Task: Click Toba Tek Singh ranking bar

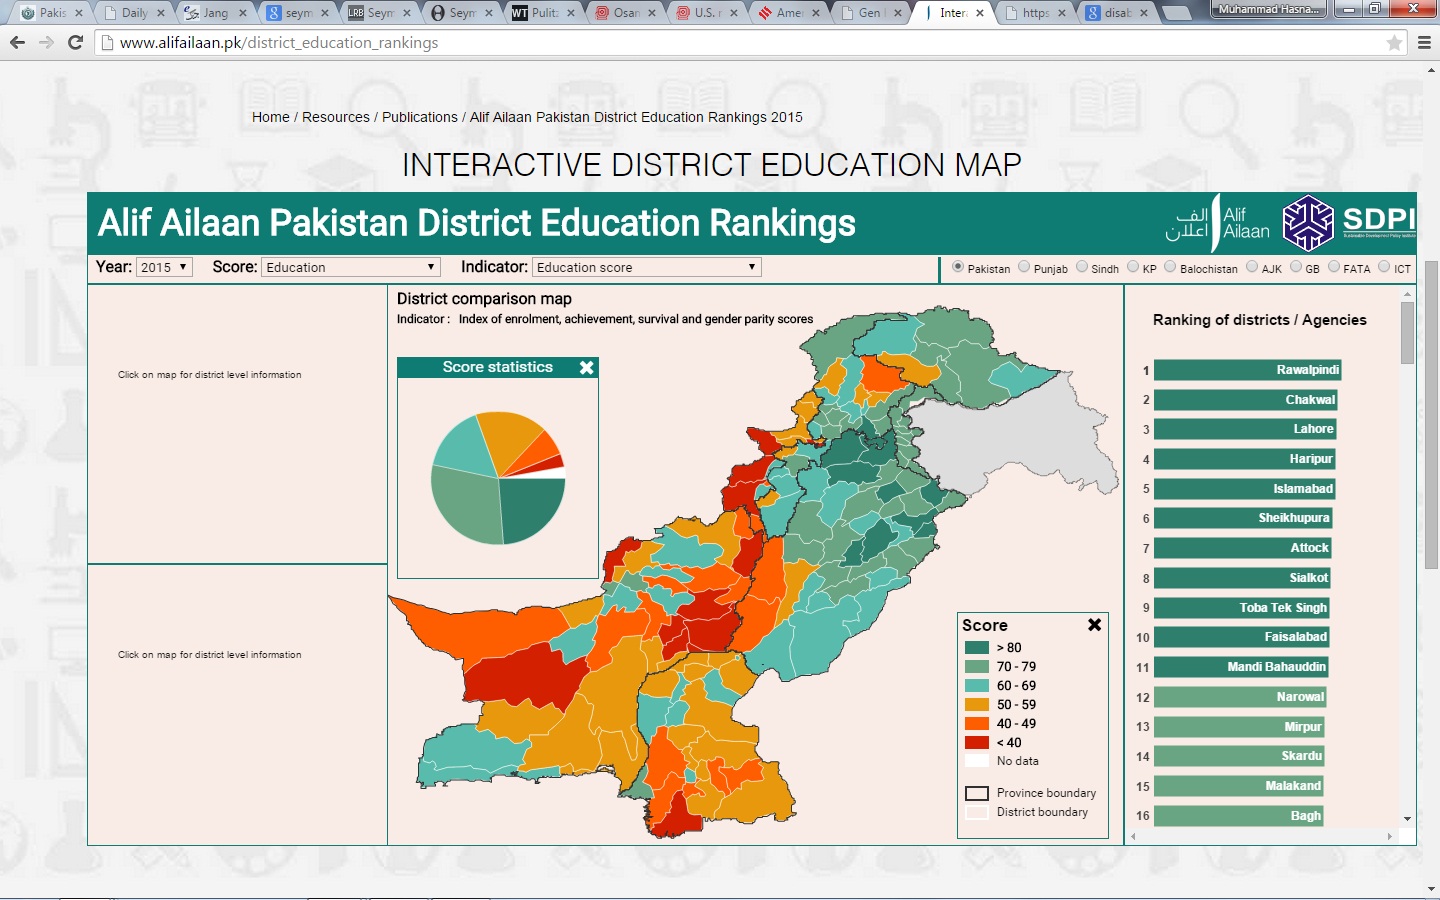Action: tap(1241, 608)
